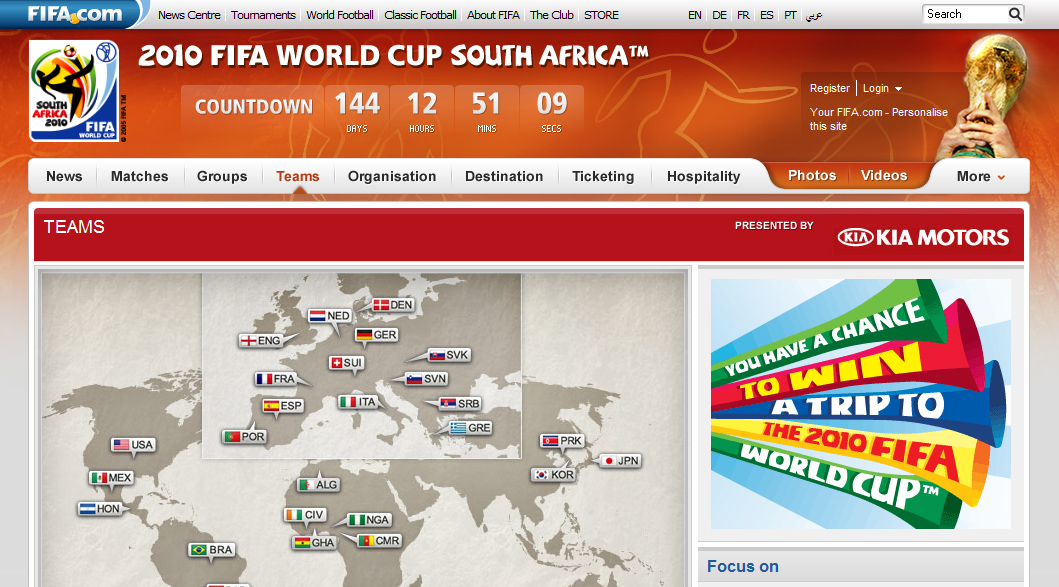The image size is (1059, 587).
Task: Open World Football in top menu
Action: pyautogui.click(x=340, y=15)
